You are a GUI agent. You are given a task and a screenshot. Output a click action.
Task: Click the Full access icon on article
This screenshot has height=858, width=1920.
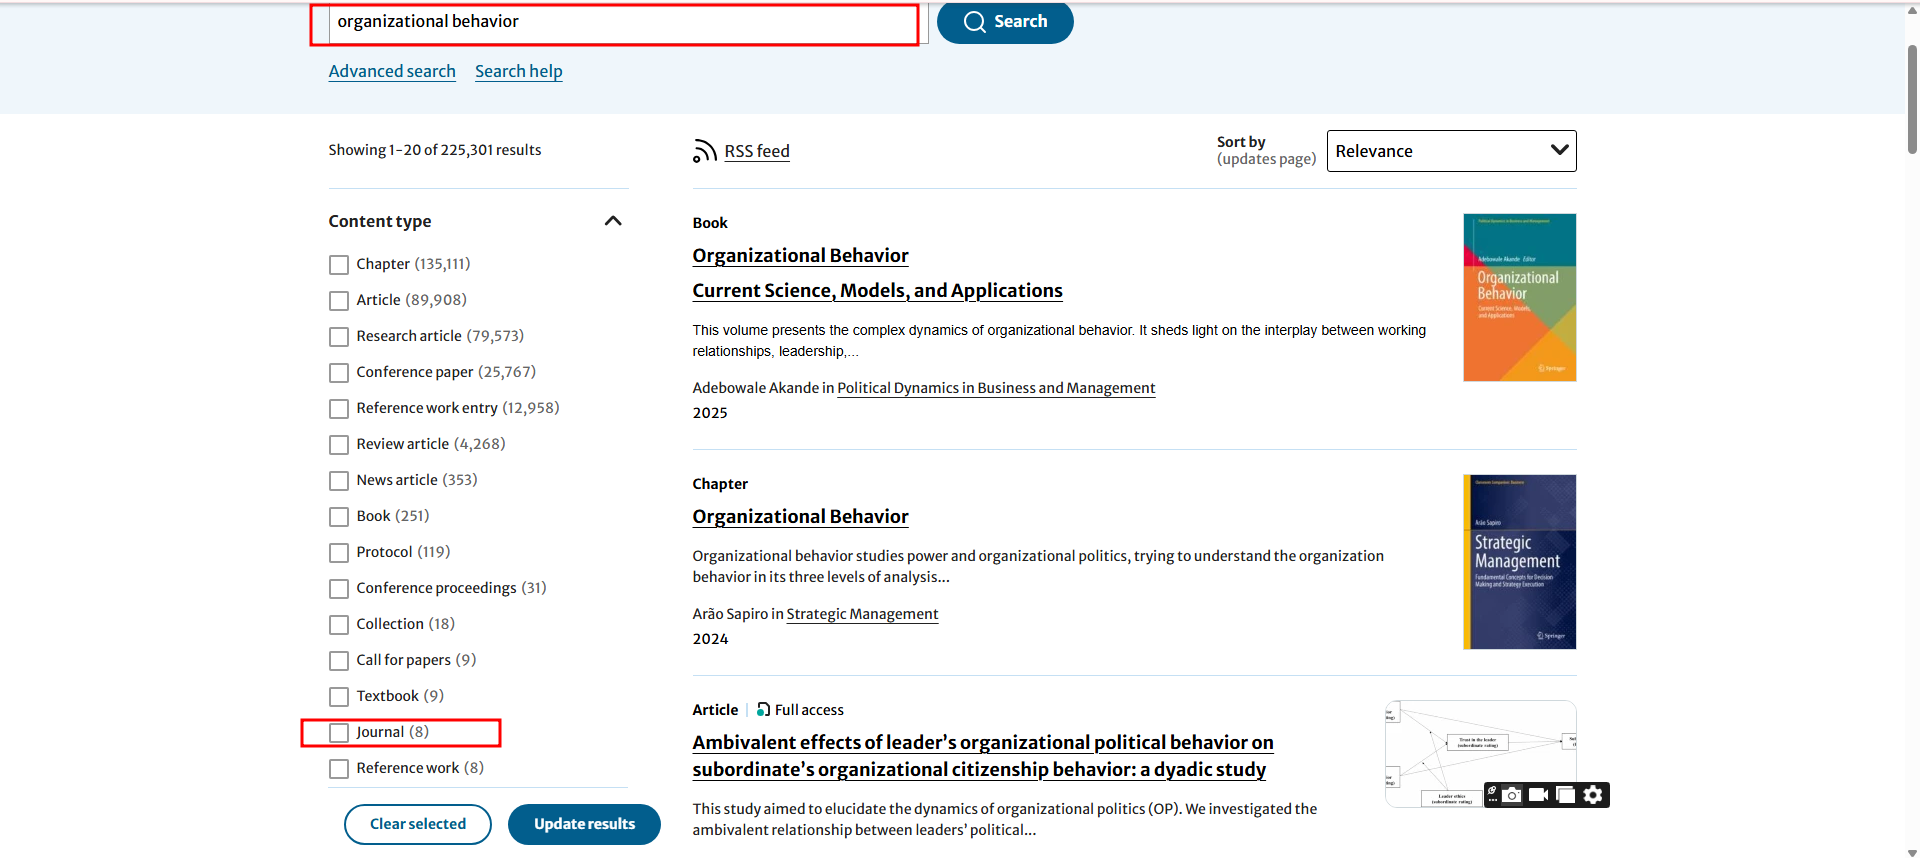tap(763, 710)
